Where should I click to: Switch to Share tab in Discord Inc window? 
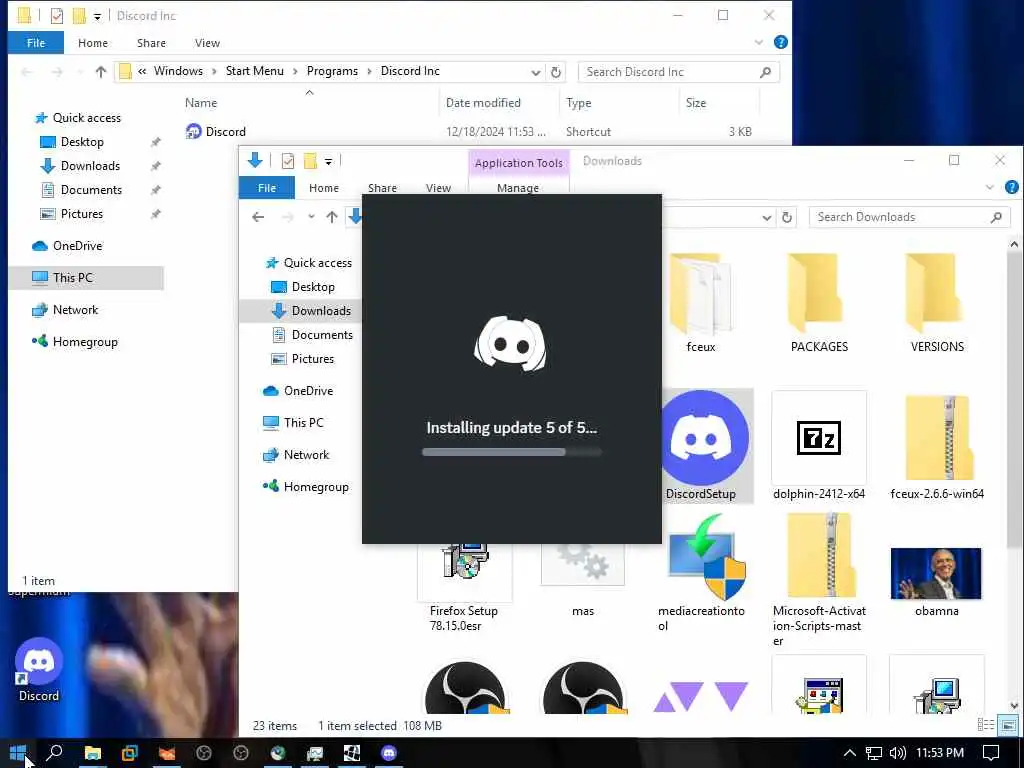[x=151, y=43]
